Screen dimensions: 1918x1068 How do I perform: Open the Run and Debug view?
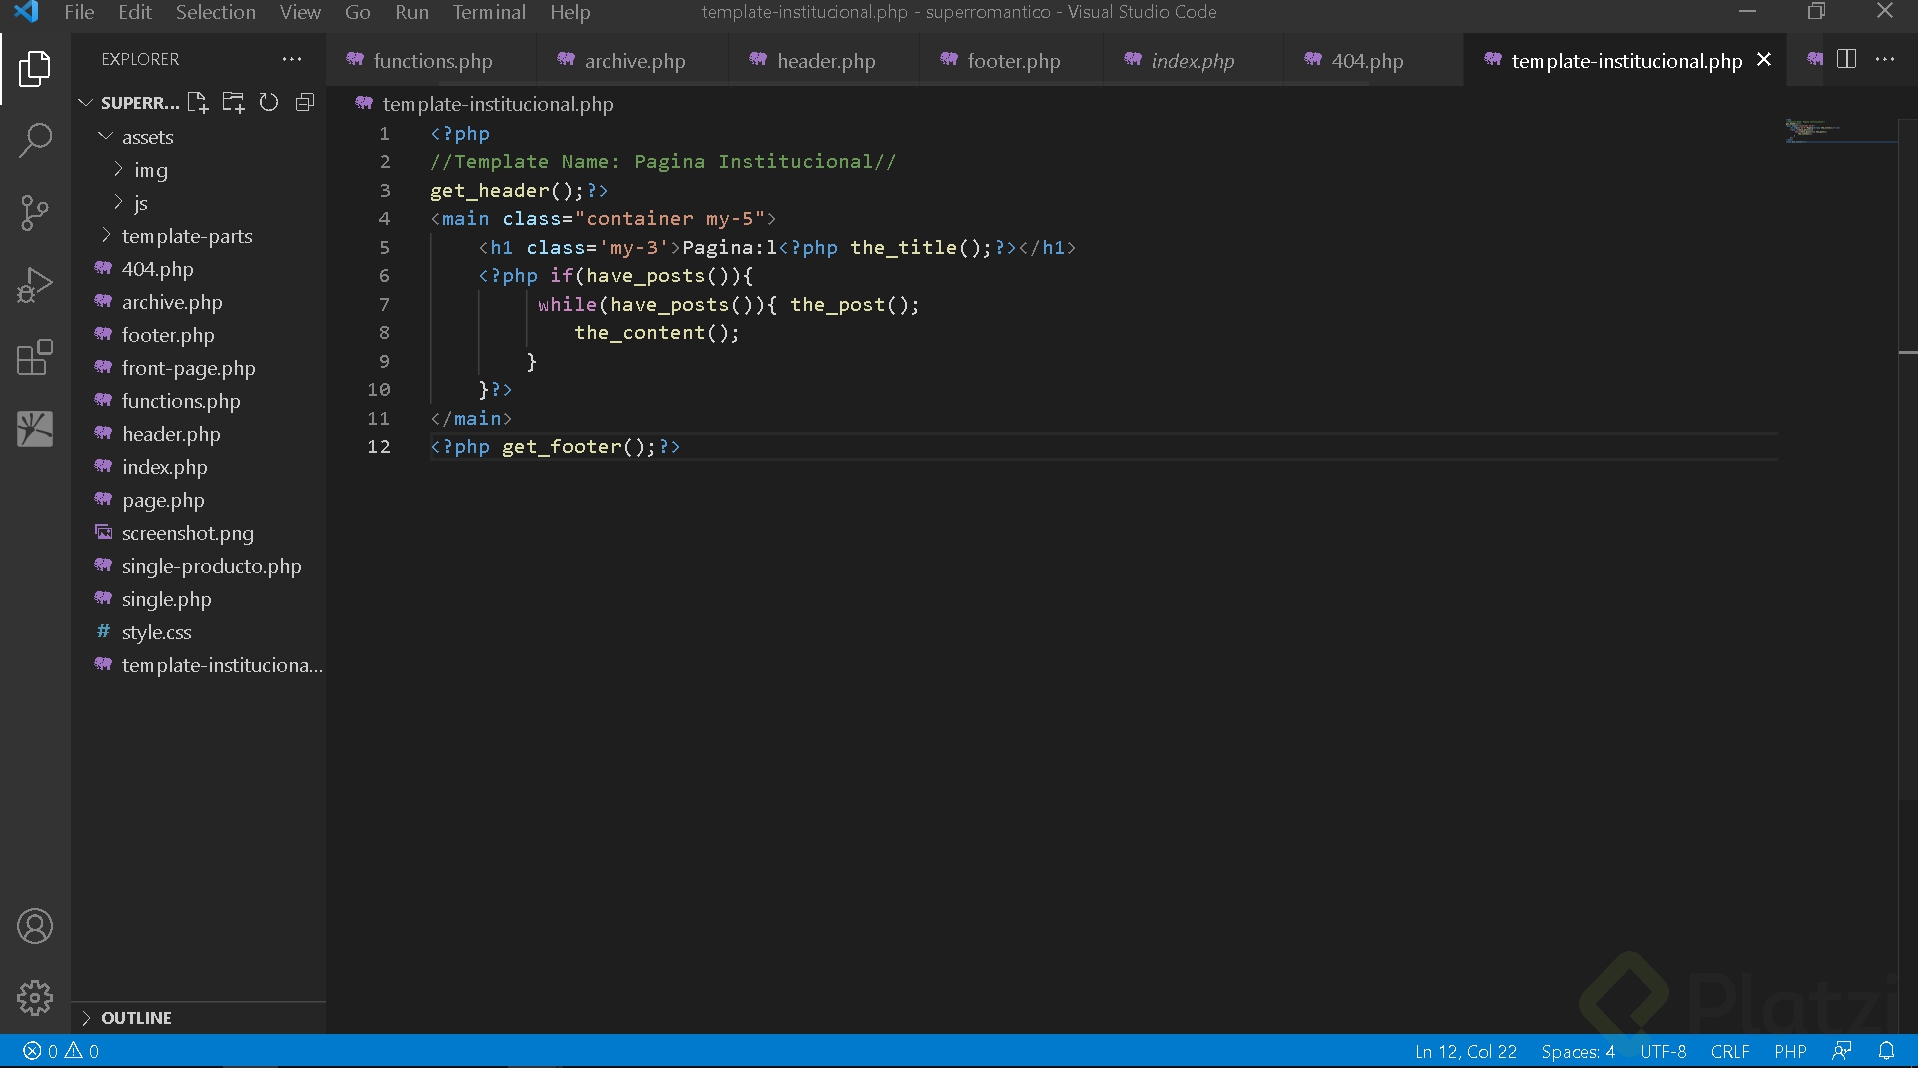point(35,285)
